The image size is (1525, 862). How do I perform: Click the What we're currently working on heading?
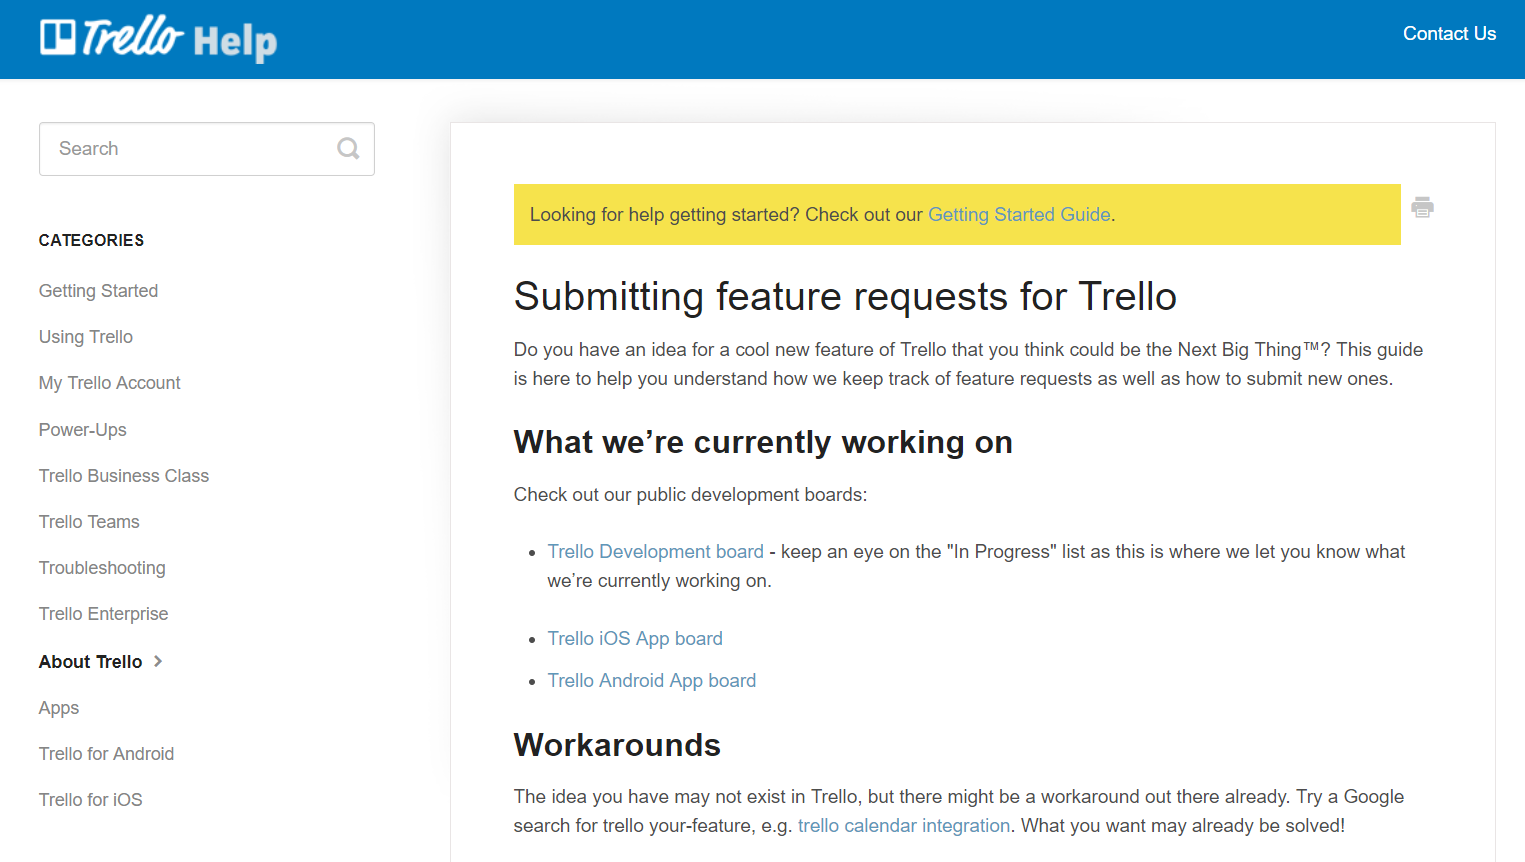pyautogui.click(x=763, y=442)
